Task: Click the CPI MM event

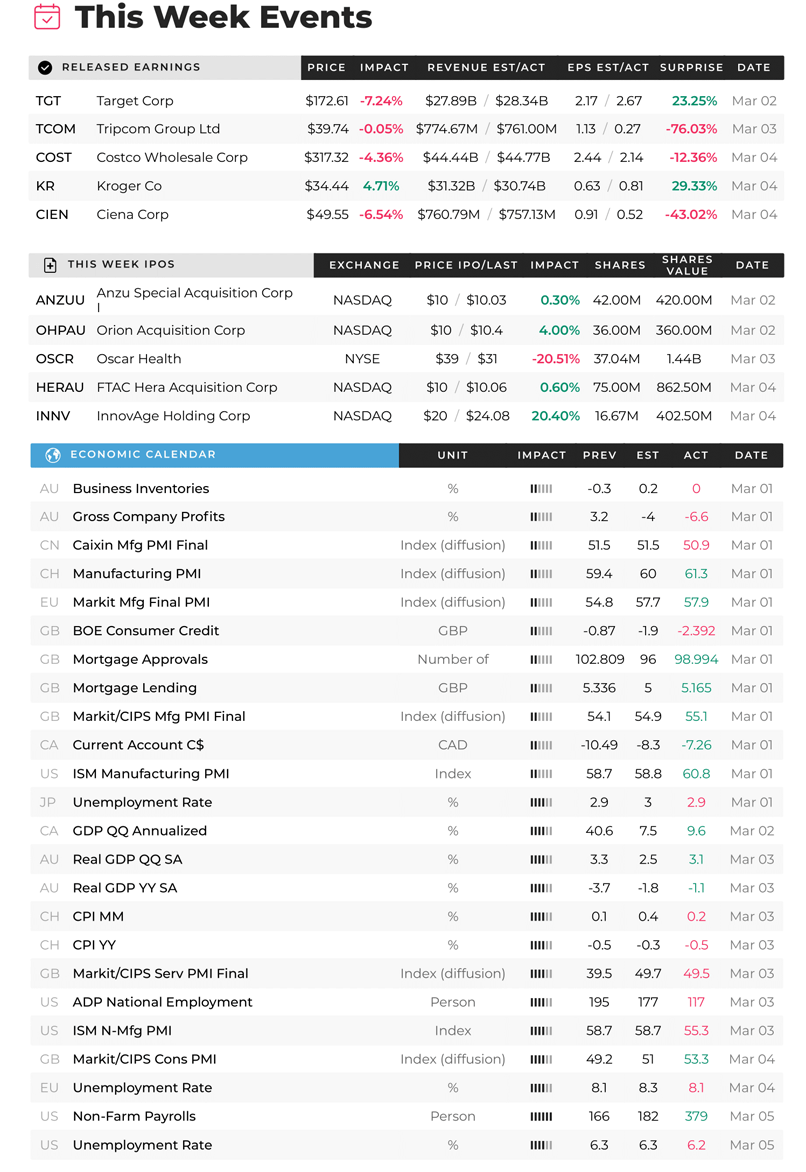Action: point(98,916)
